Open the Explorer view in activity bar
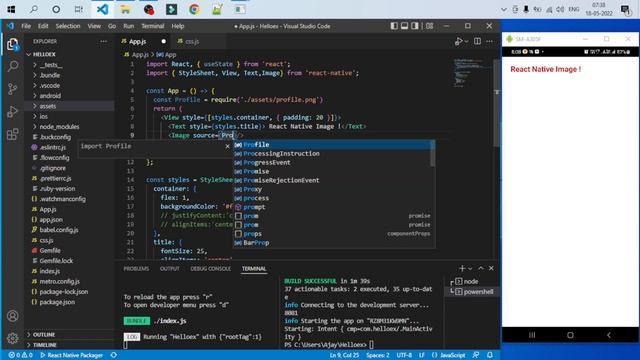 click(13, 44)
